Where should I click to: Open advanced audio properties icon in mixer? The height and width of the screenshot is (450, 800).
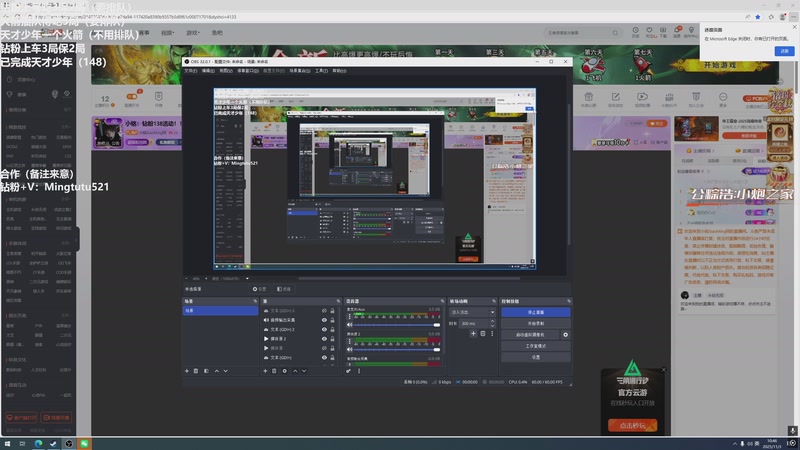point(348,371)
